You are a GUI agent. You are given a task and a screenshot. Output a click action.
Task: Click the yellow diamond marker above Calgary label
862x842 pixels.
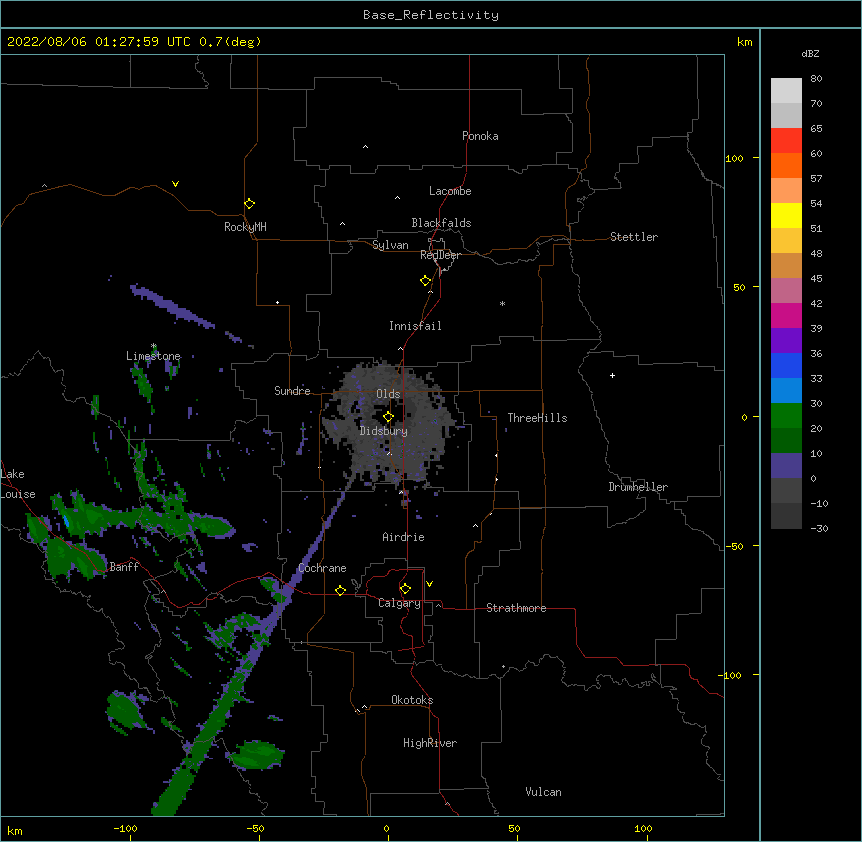click(405, 589)
